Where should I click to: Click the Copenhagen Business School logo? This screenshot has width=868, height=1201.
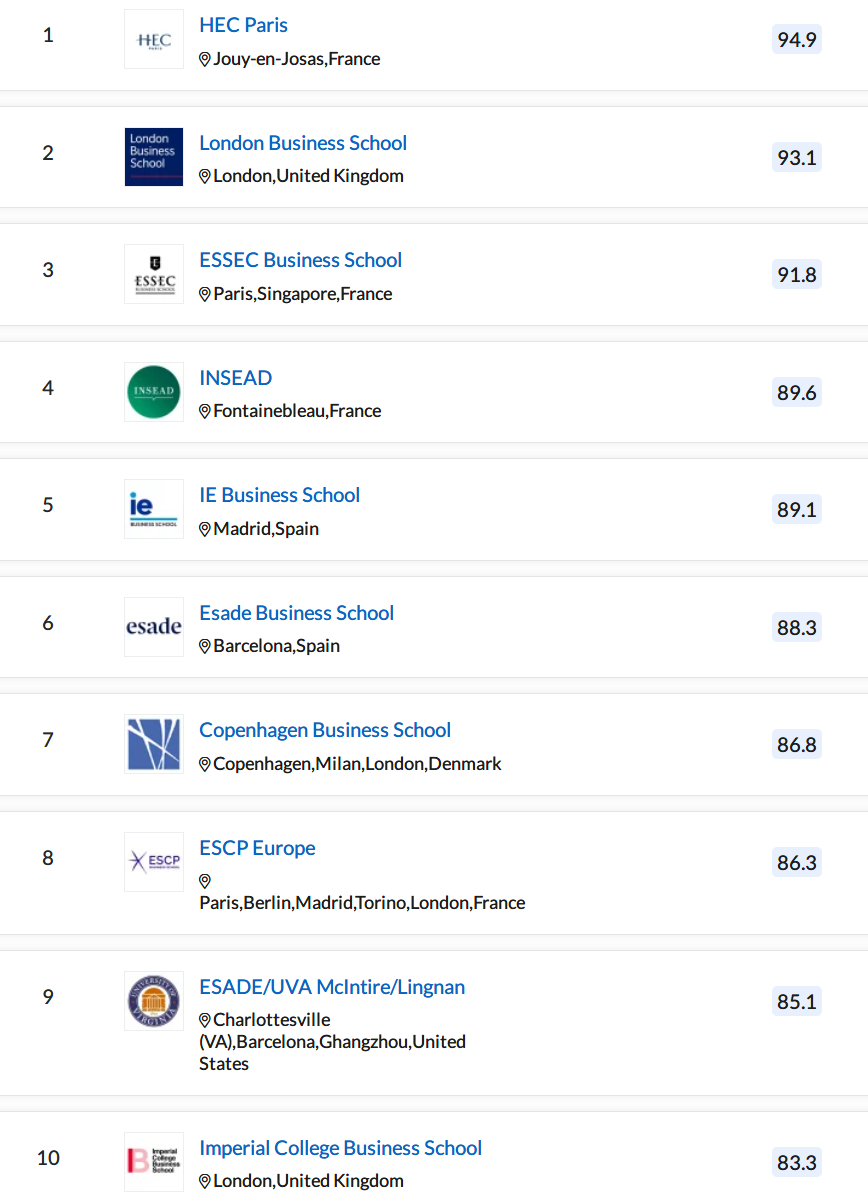pyautogui.click(x=154, y=744)
